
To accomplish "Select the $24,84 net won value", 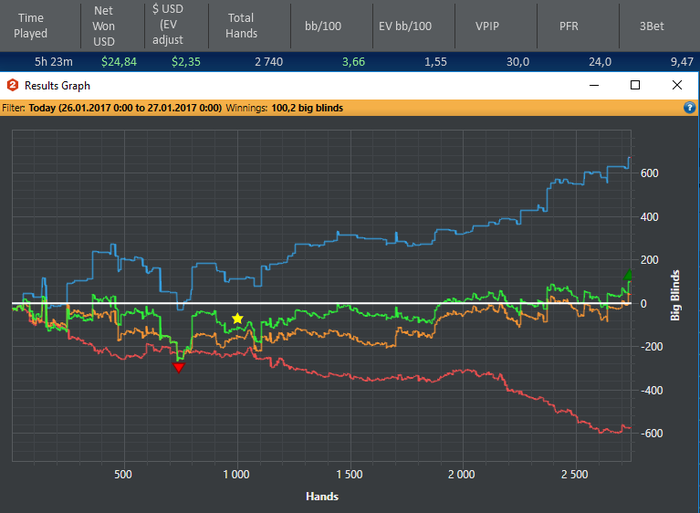I will 119,62.
